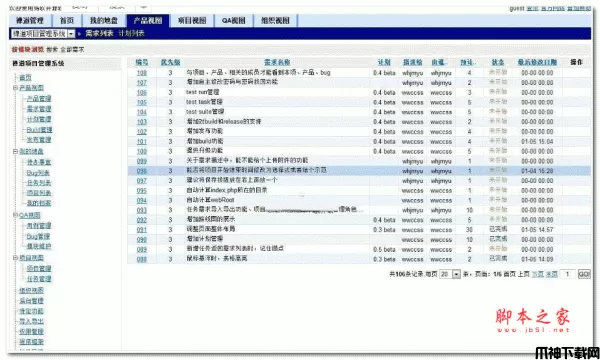
Task: Open requirement number 100
Action: click(142, 151)
